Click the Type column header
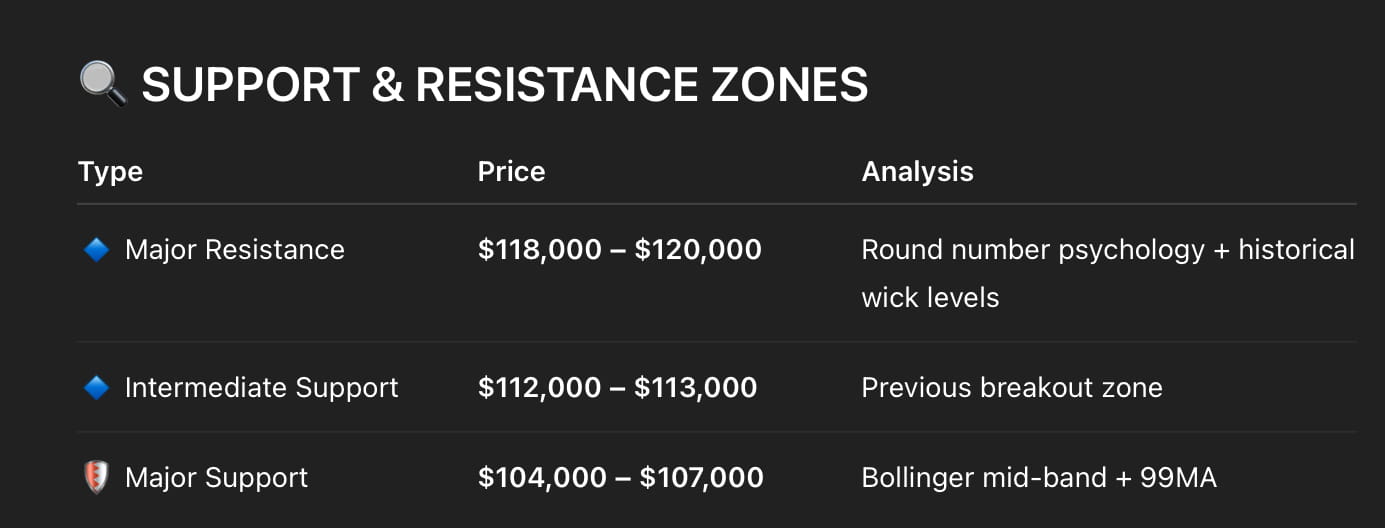 110,171
